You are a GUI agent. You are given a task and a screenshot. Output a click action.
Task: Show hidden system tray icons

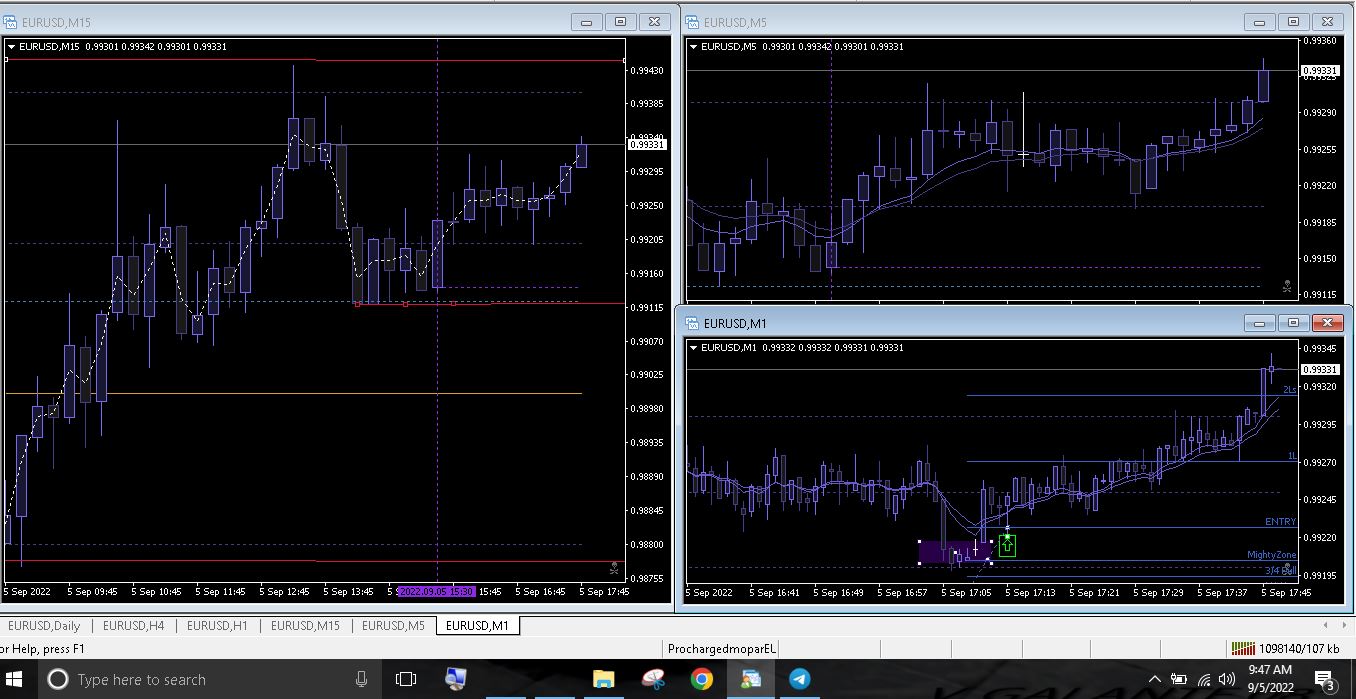[x=1155, y=679]
